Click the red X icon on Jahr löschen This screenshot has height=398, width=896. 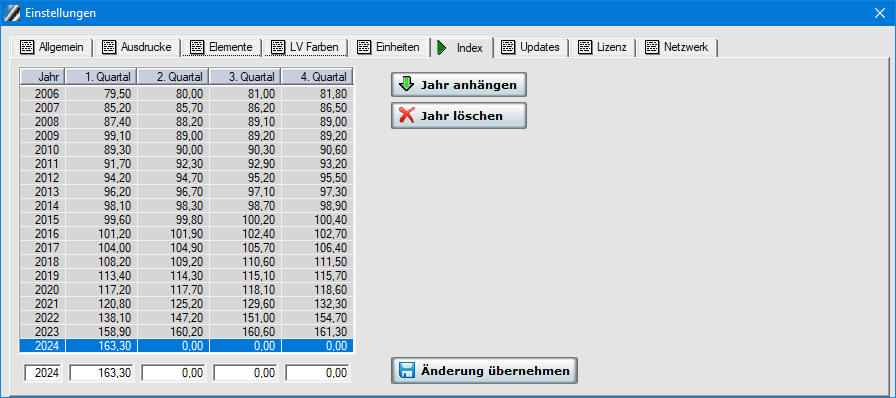click(406, 116)
